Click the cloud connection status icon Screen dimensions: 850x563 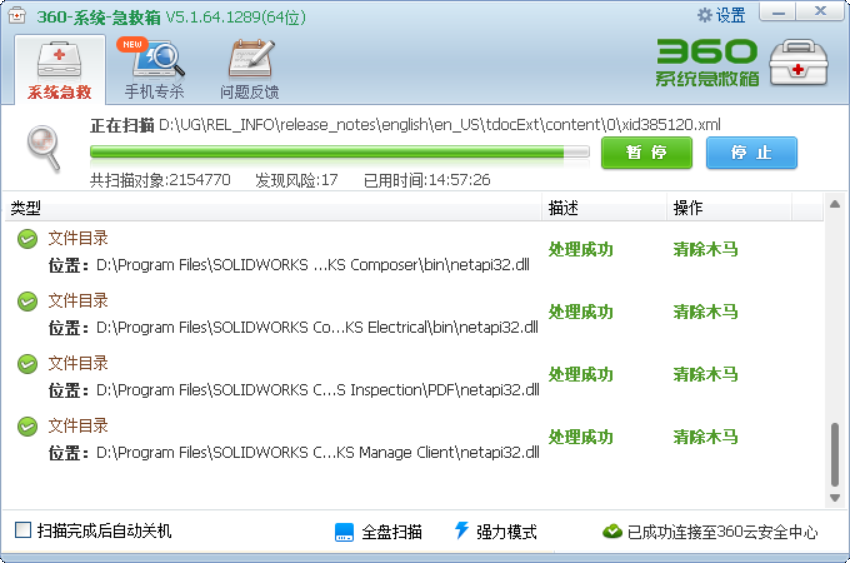pos(613,532)
